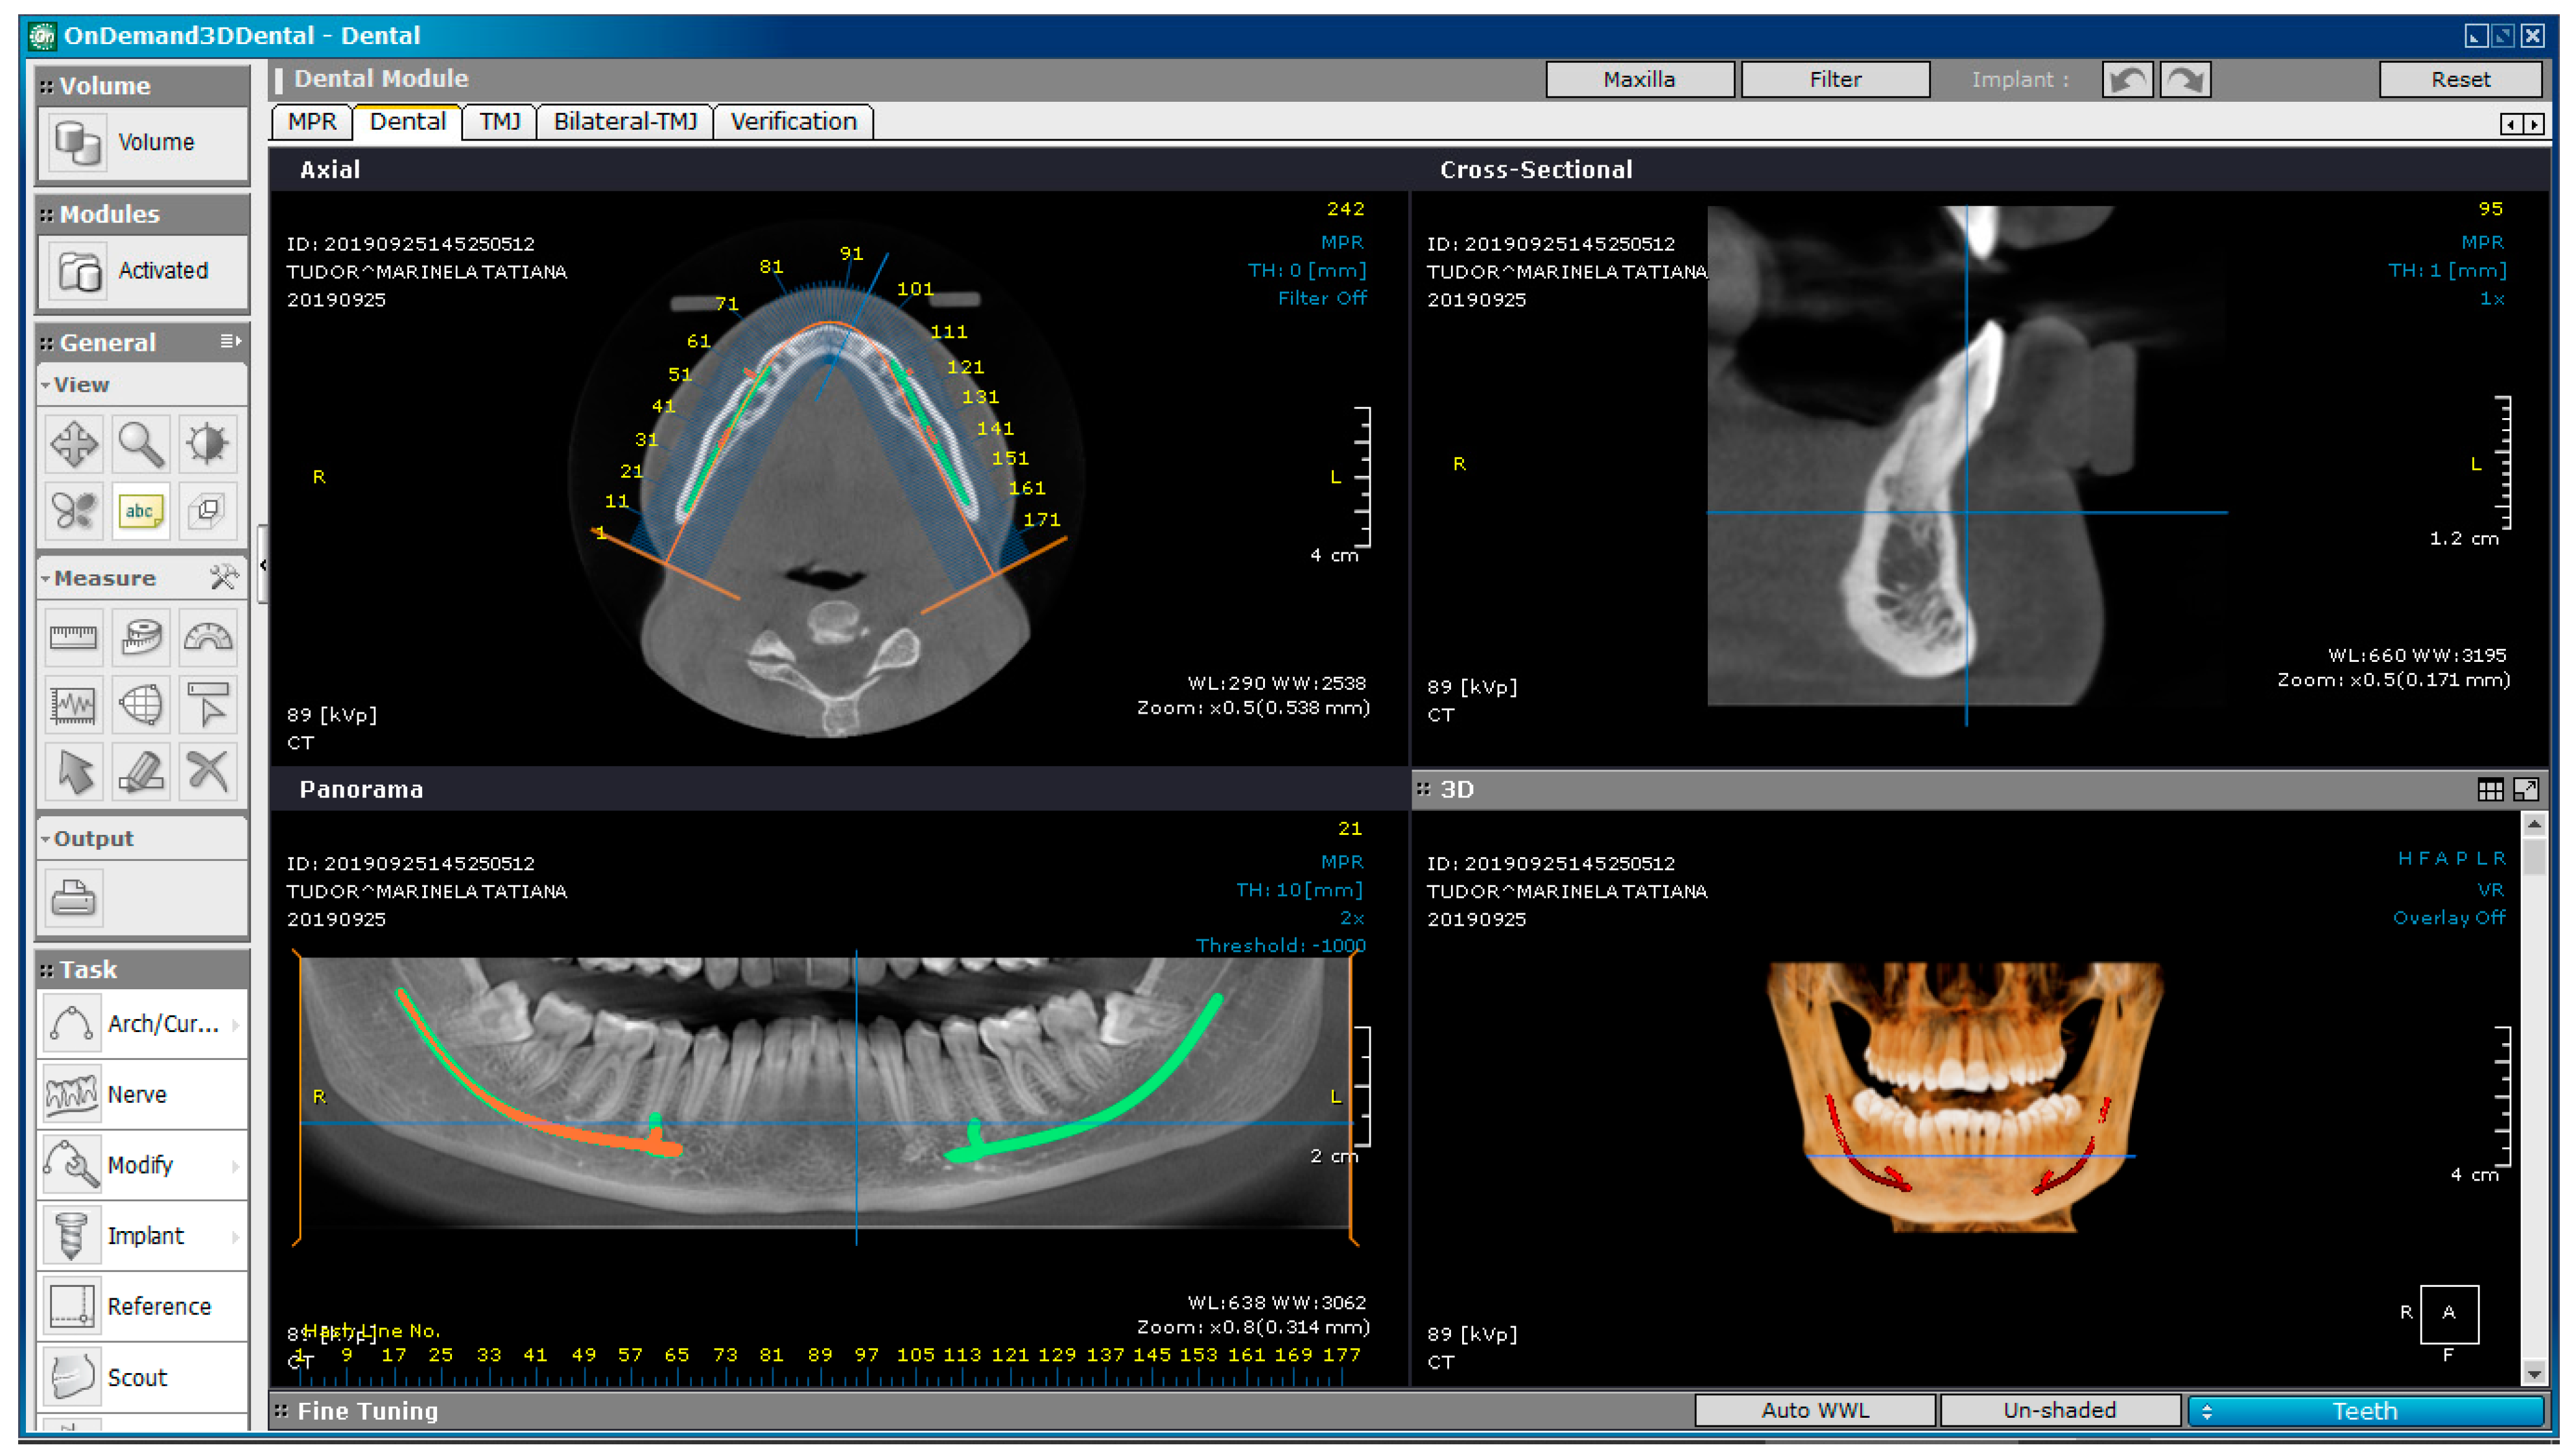Click the 'VR' render mode label
2576x1456 pixels.
click(2491, 890)
